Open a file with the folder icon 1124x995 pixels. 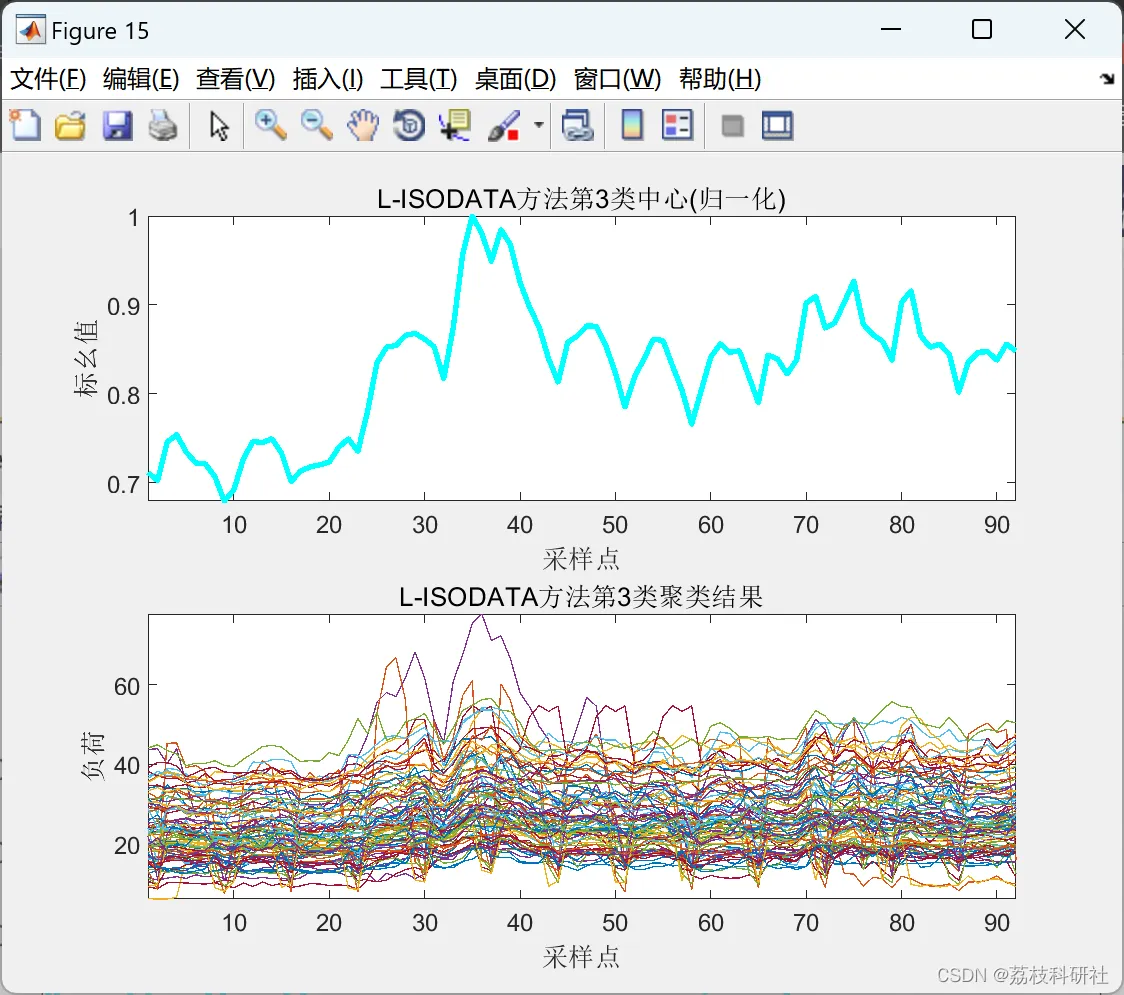point(70,125)
